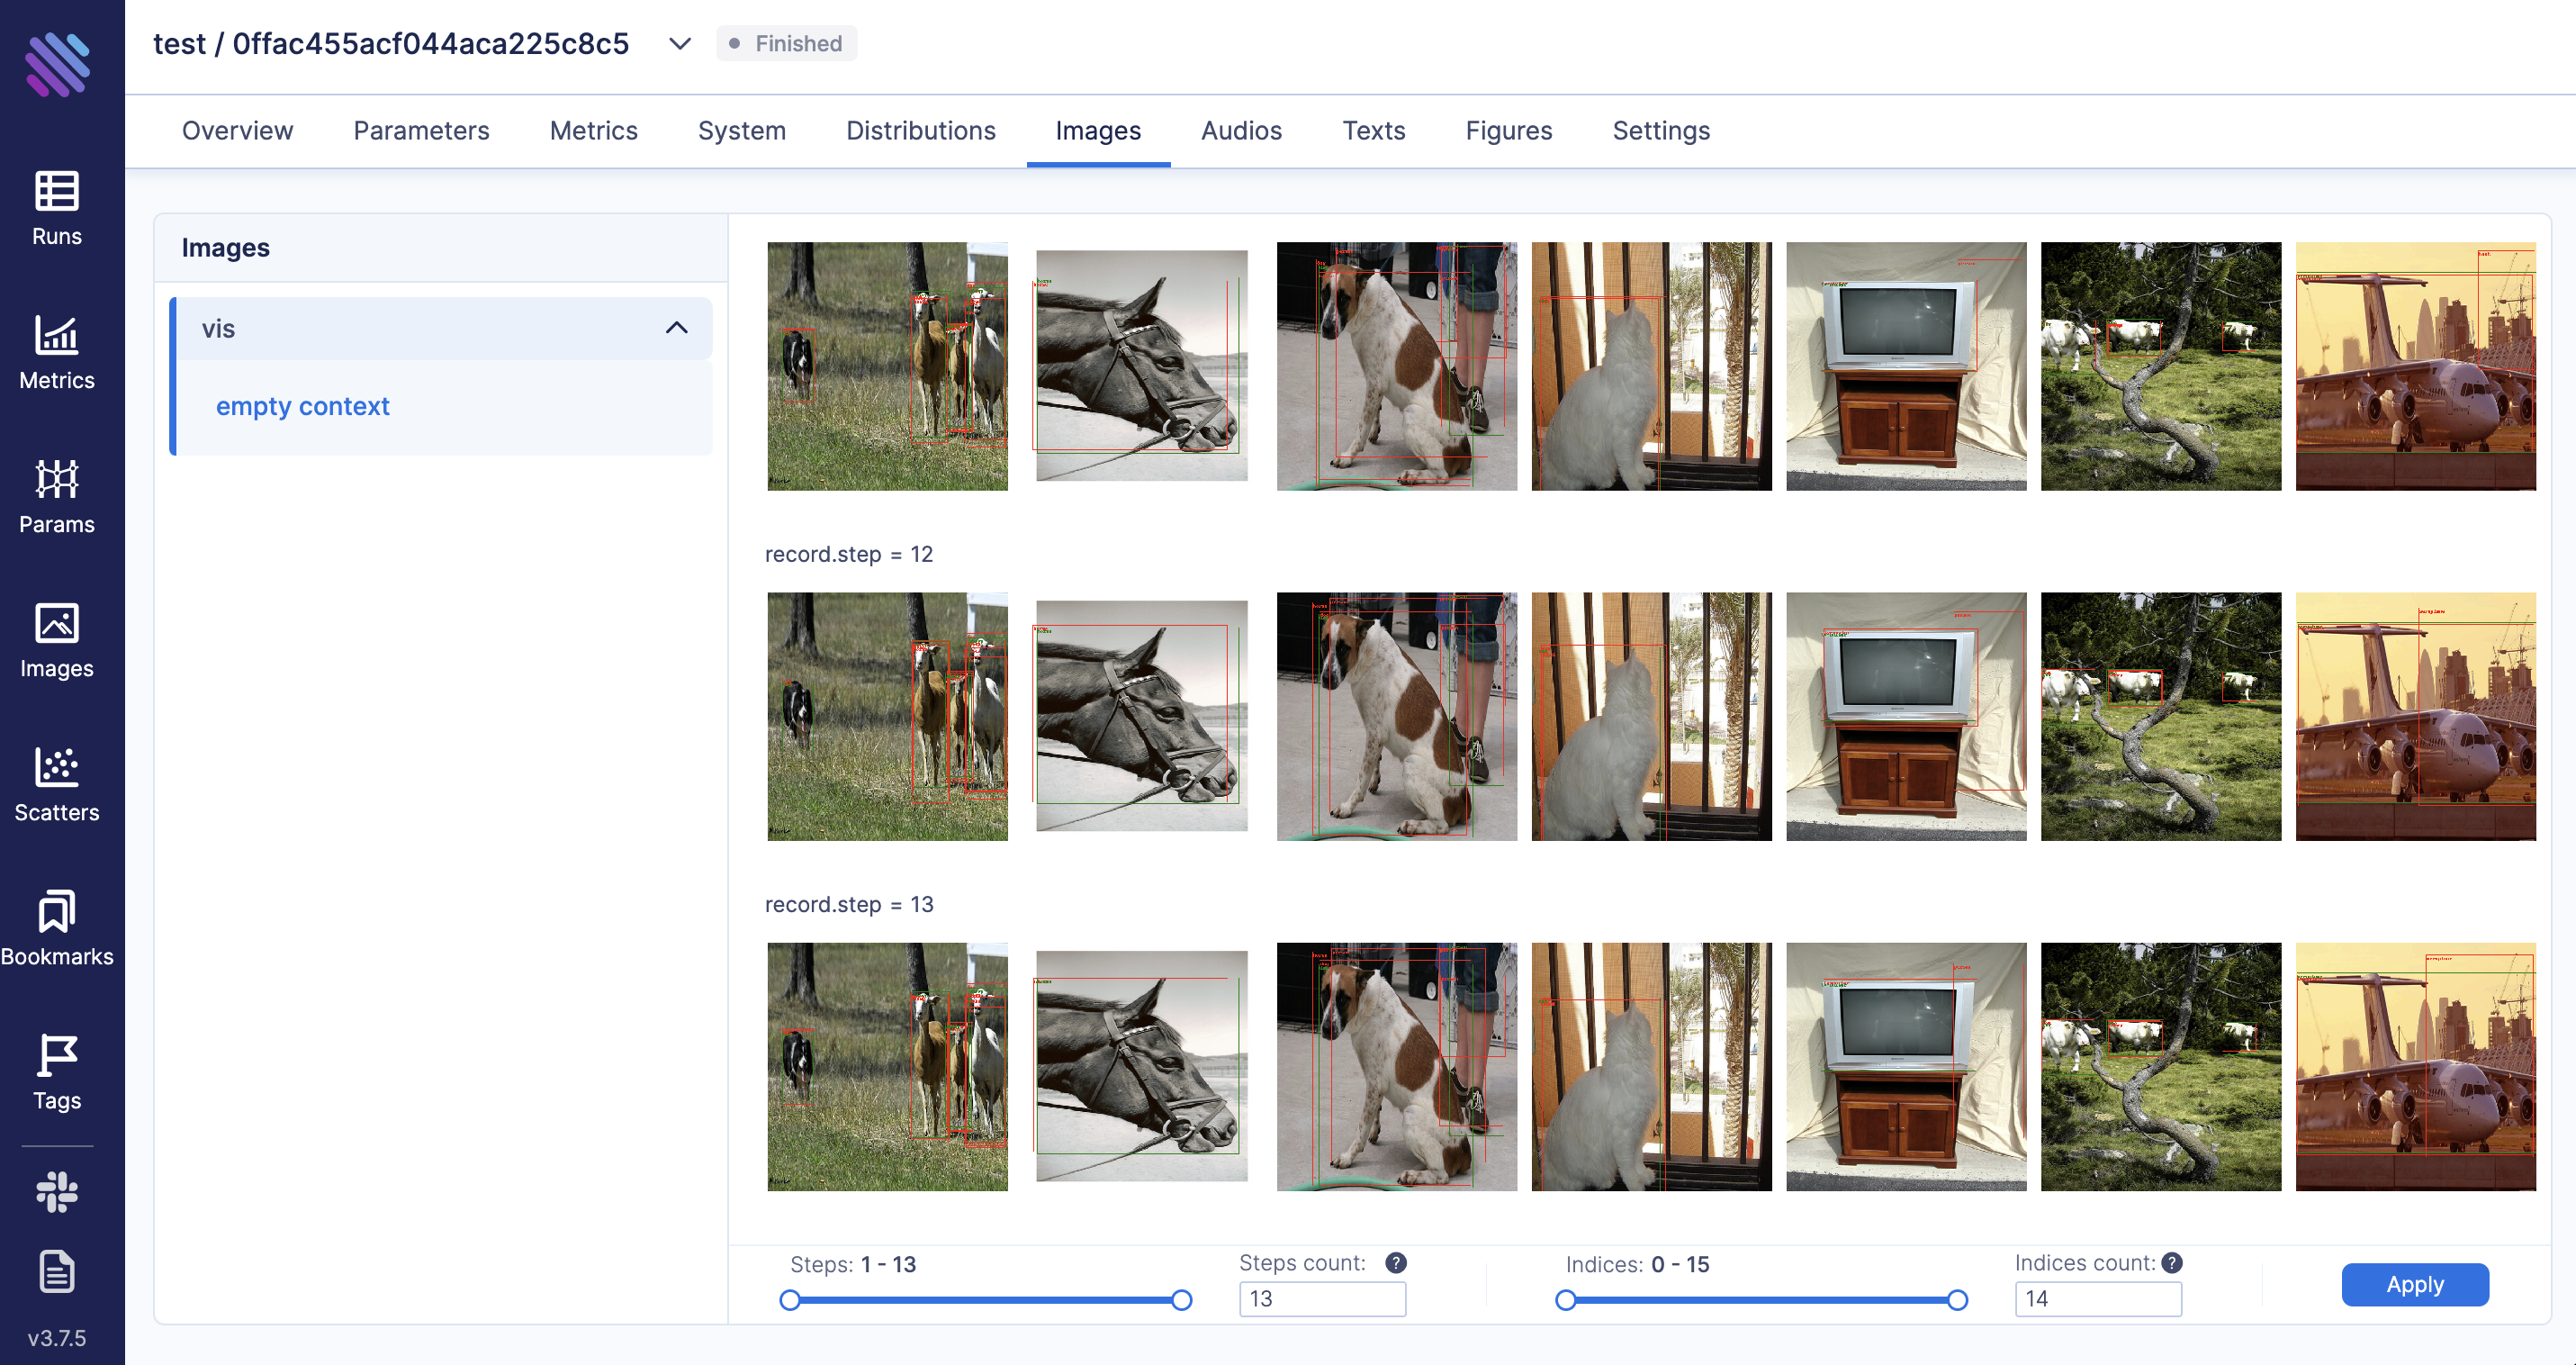Click the Steps range slider right handle
Screen dimensions: 2576x1365
pyautogui.click(x=1181, y=1300)
